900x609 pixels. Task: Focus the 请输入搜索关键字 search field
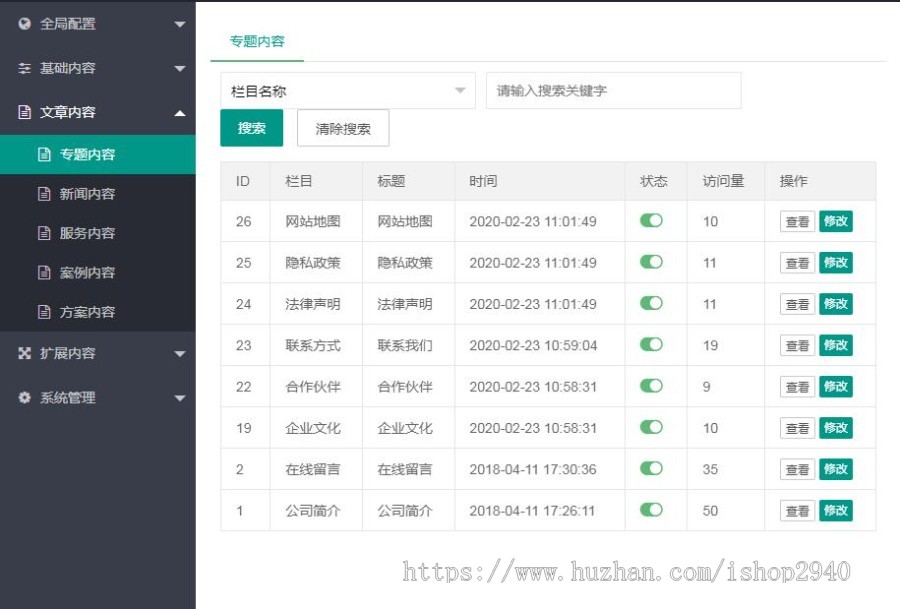[x=614, y=91]
